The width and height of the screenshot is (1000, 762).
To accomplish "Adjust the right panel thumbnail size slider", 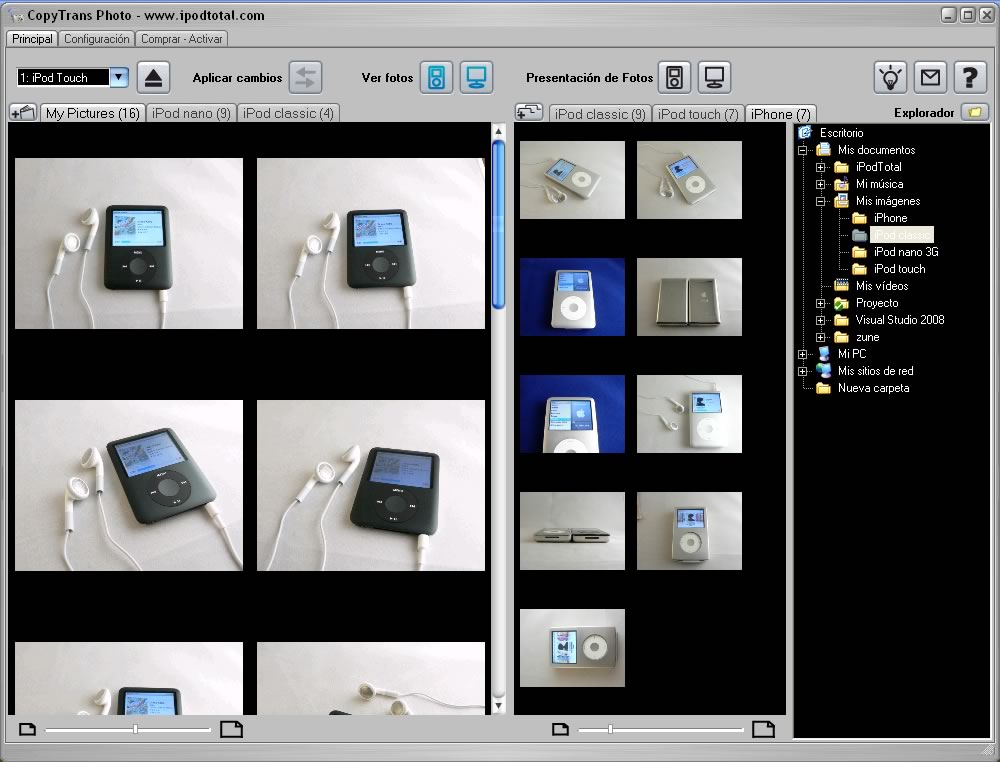I will click(610, 729).
